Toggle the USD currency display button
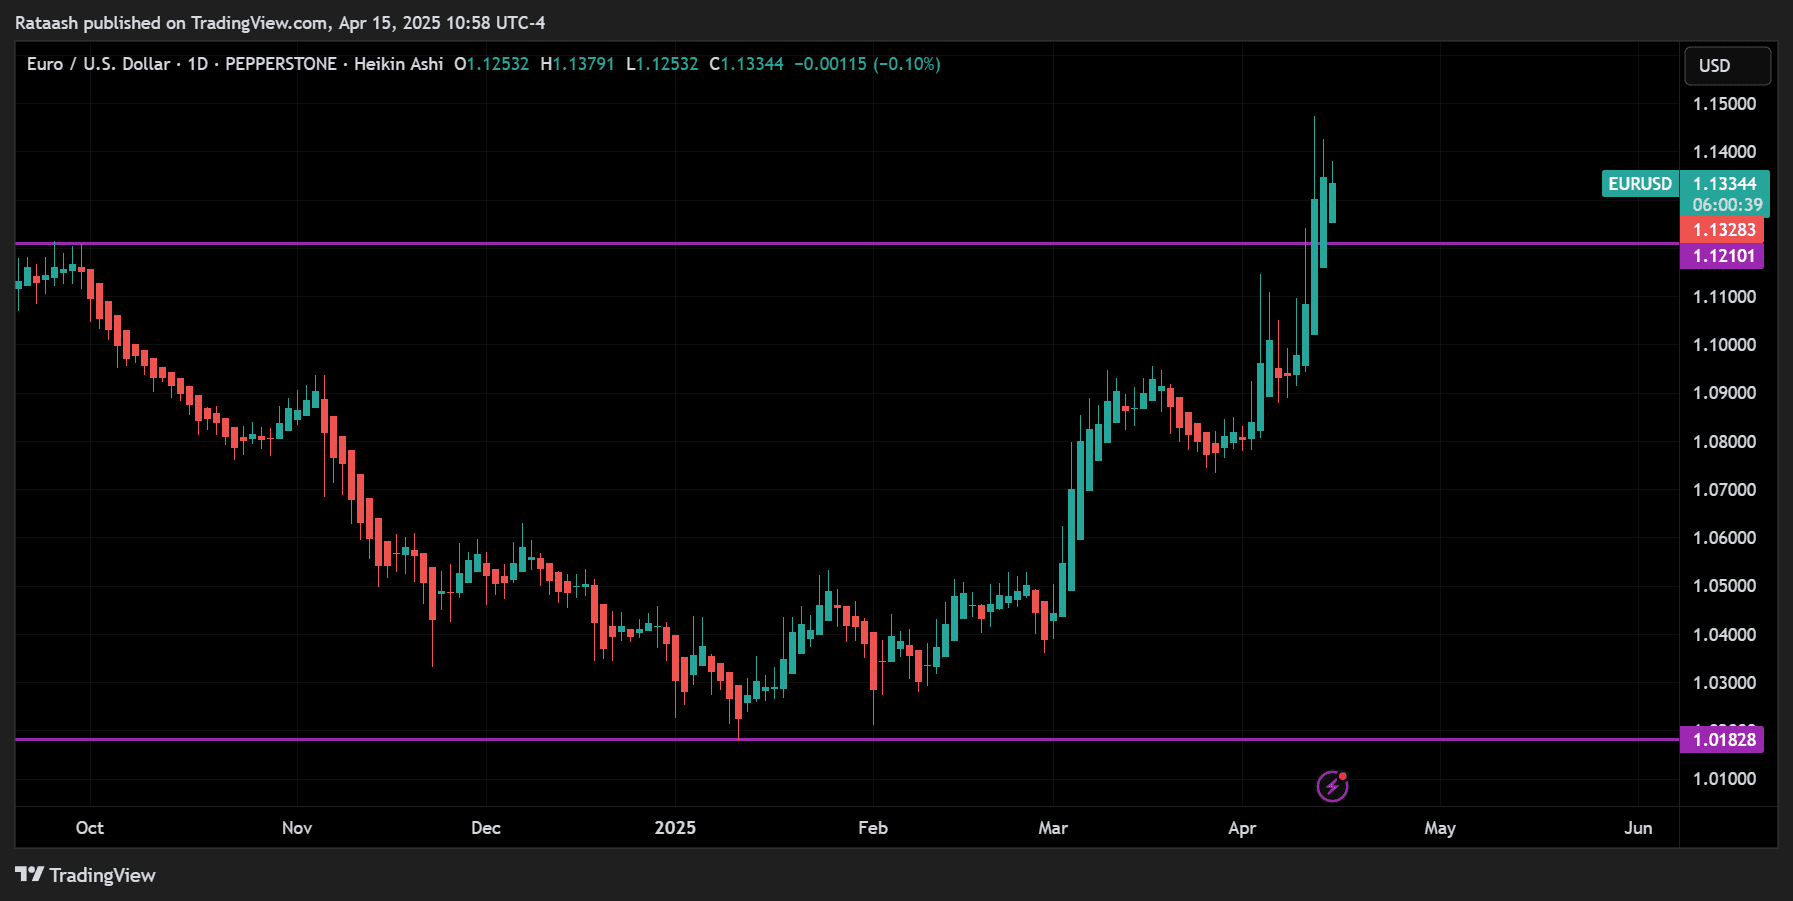Viewport: 1793px width, 901px height. [1727, 66]
